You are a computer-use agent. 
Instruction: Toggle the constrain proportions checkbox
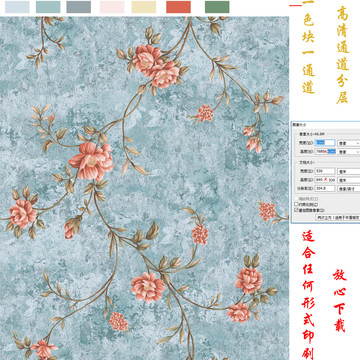(x=296, y=204)
